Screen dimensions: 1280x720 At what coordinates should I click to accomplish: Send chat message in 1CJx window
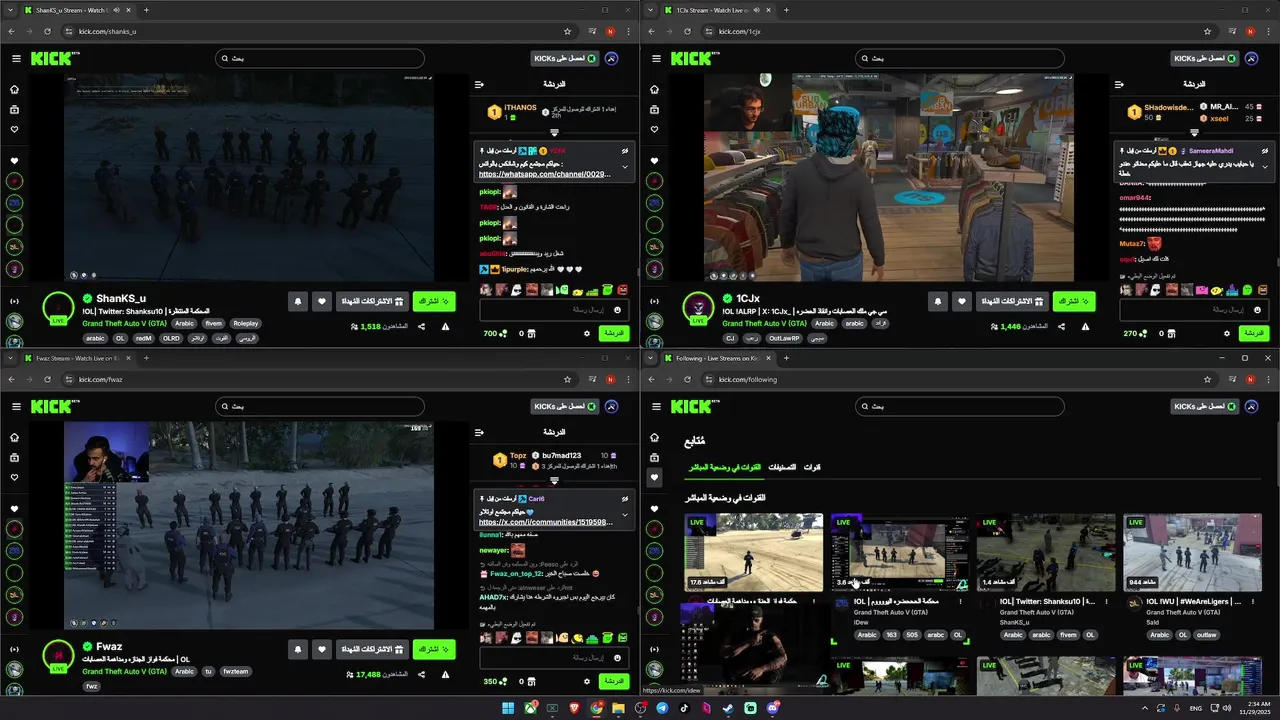click(1254, 333)
